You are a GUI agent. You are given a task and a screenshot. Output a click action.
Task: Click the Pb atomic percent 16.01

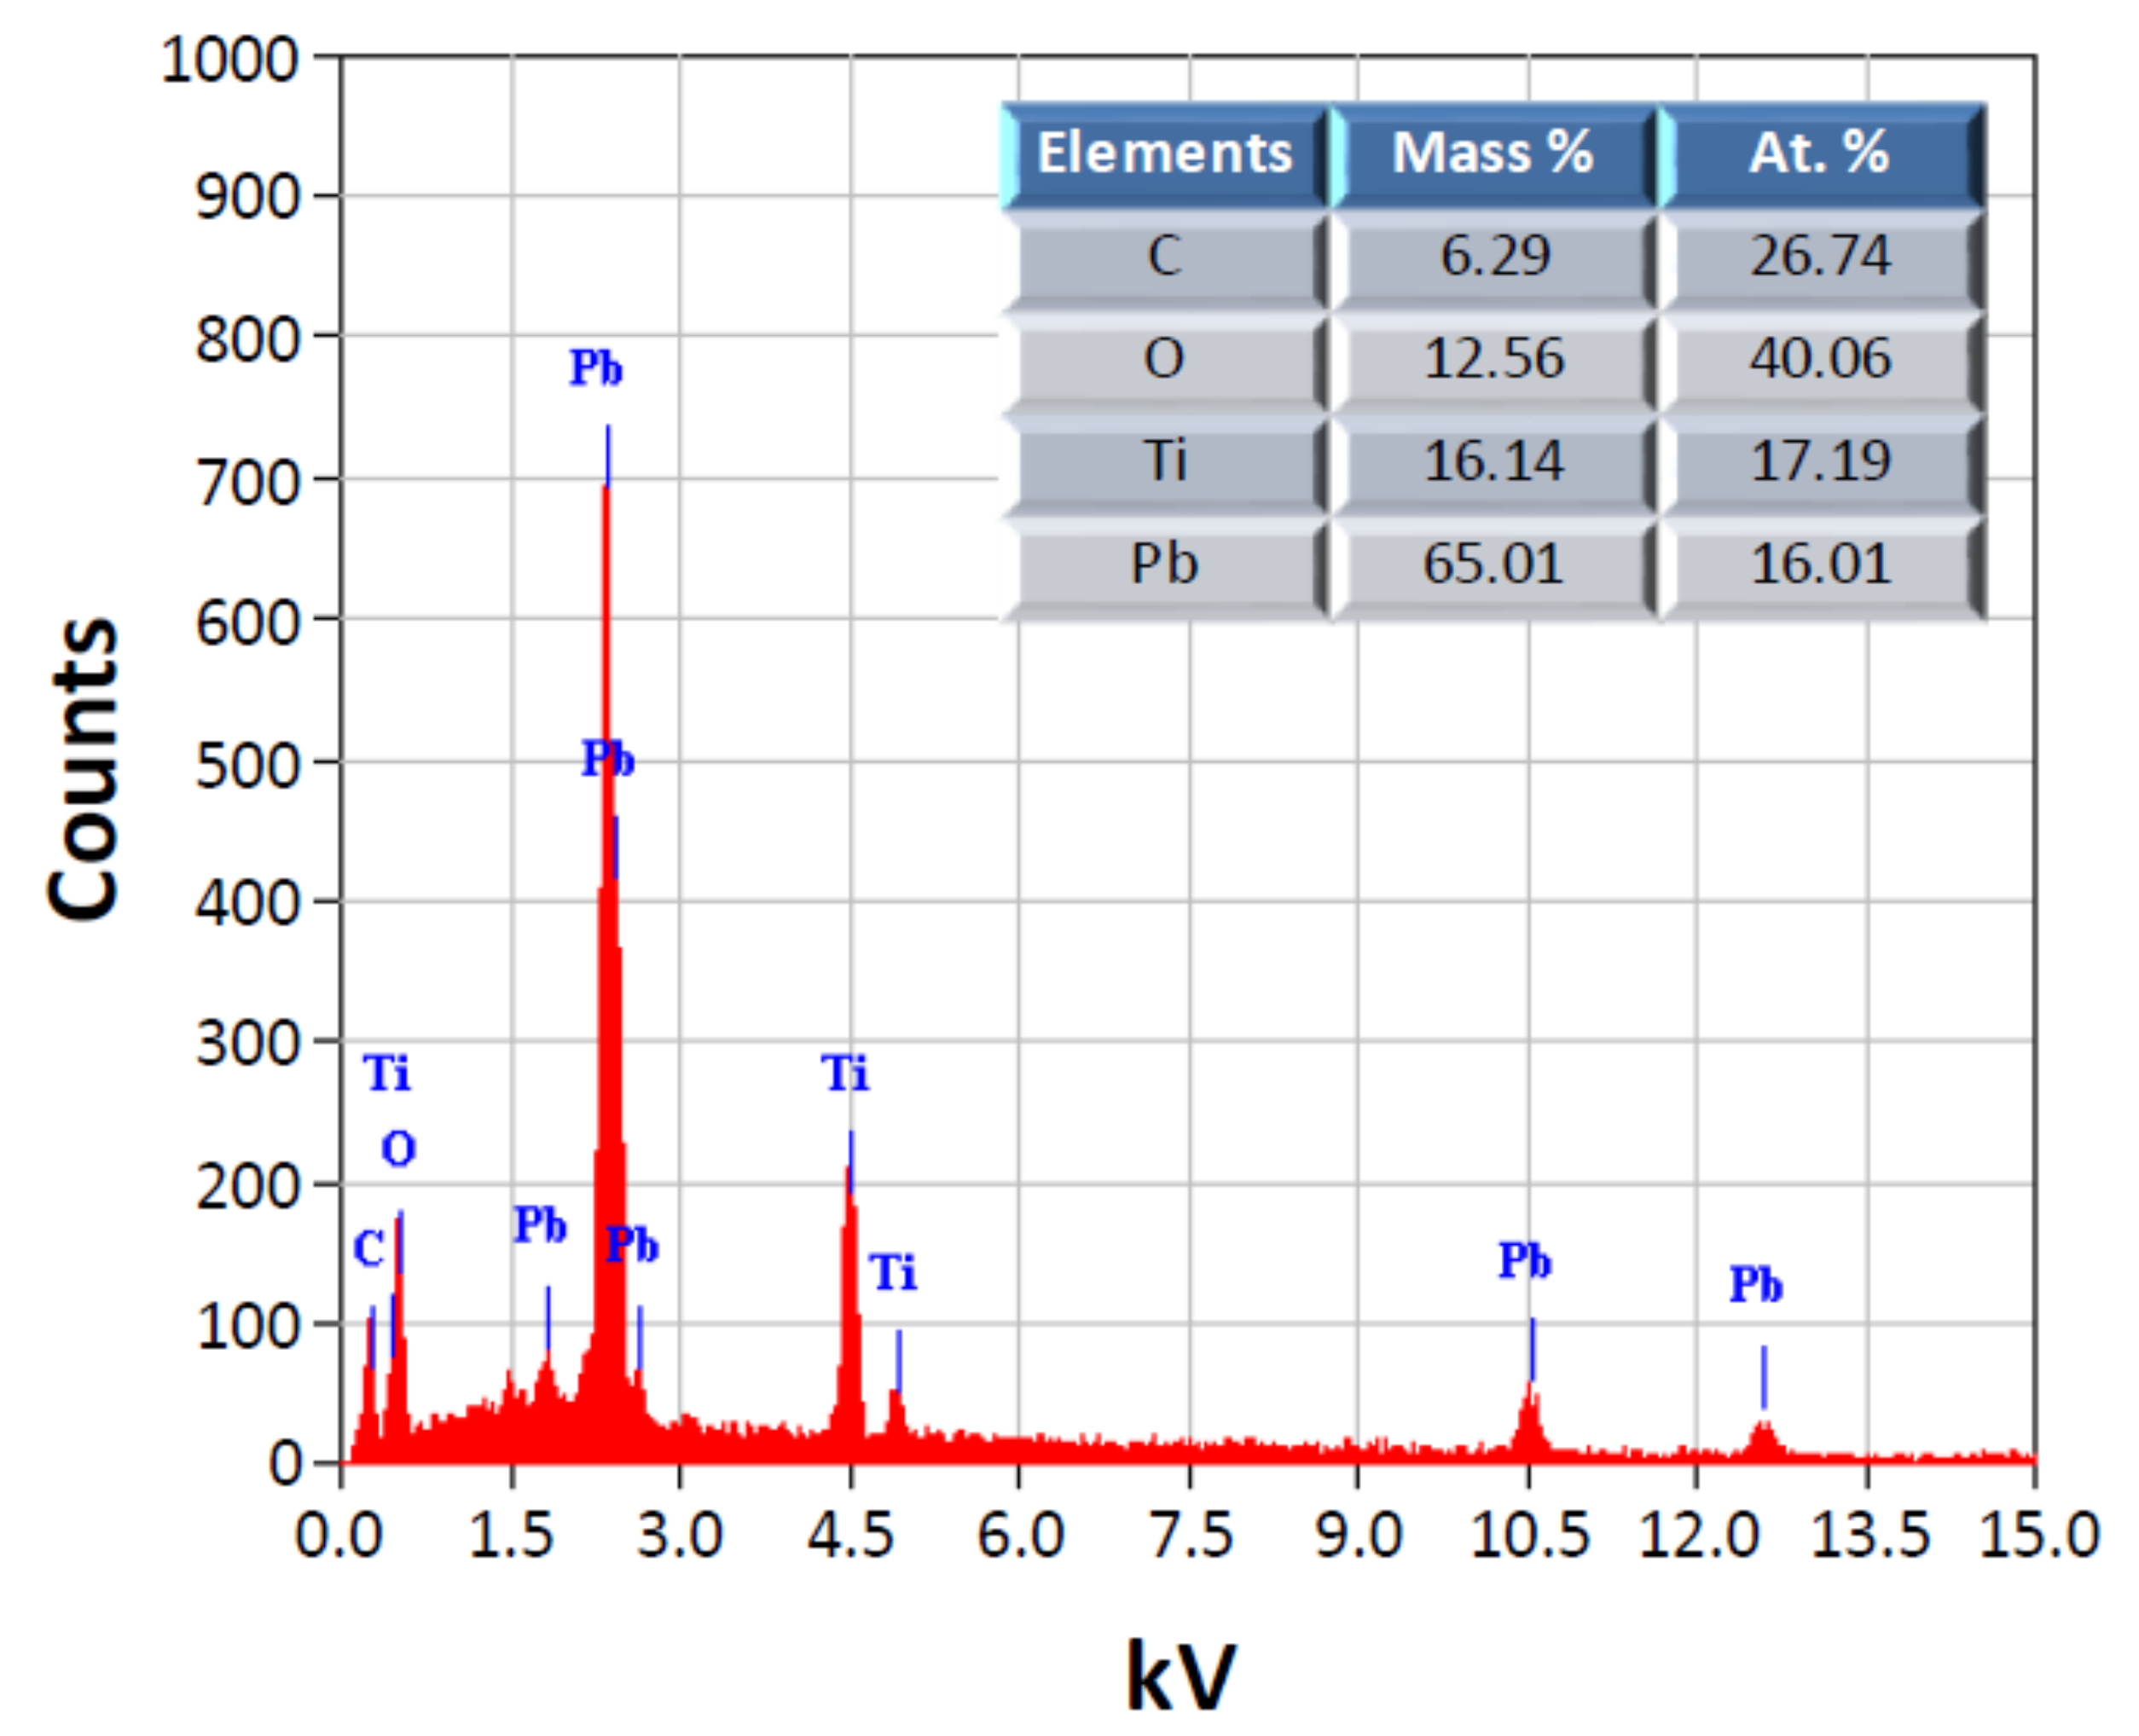pyautogui.click(x=1819, y=564)
